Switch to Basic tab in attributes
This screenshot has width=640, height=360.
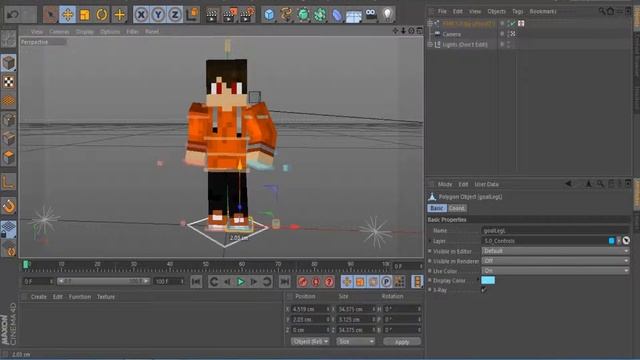point(436,209)
